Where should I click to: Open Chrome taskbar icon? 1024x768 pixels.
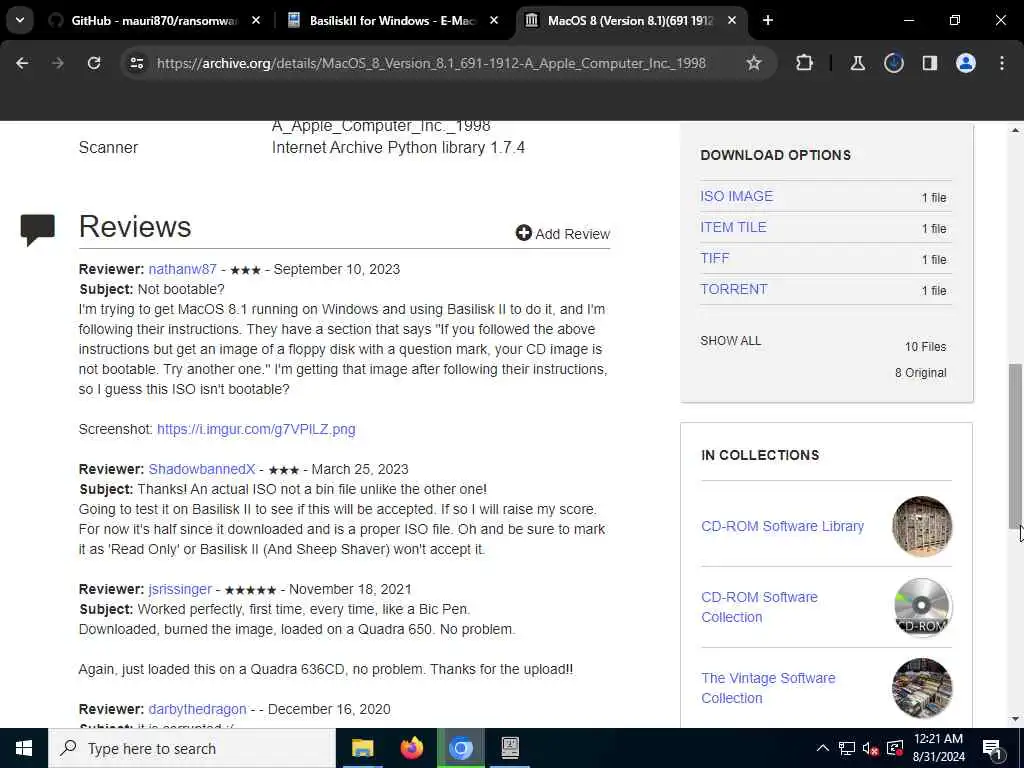(x=460, y=748)
